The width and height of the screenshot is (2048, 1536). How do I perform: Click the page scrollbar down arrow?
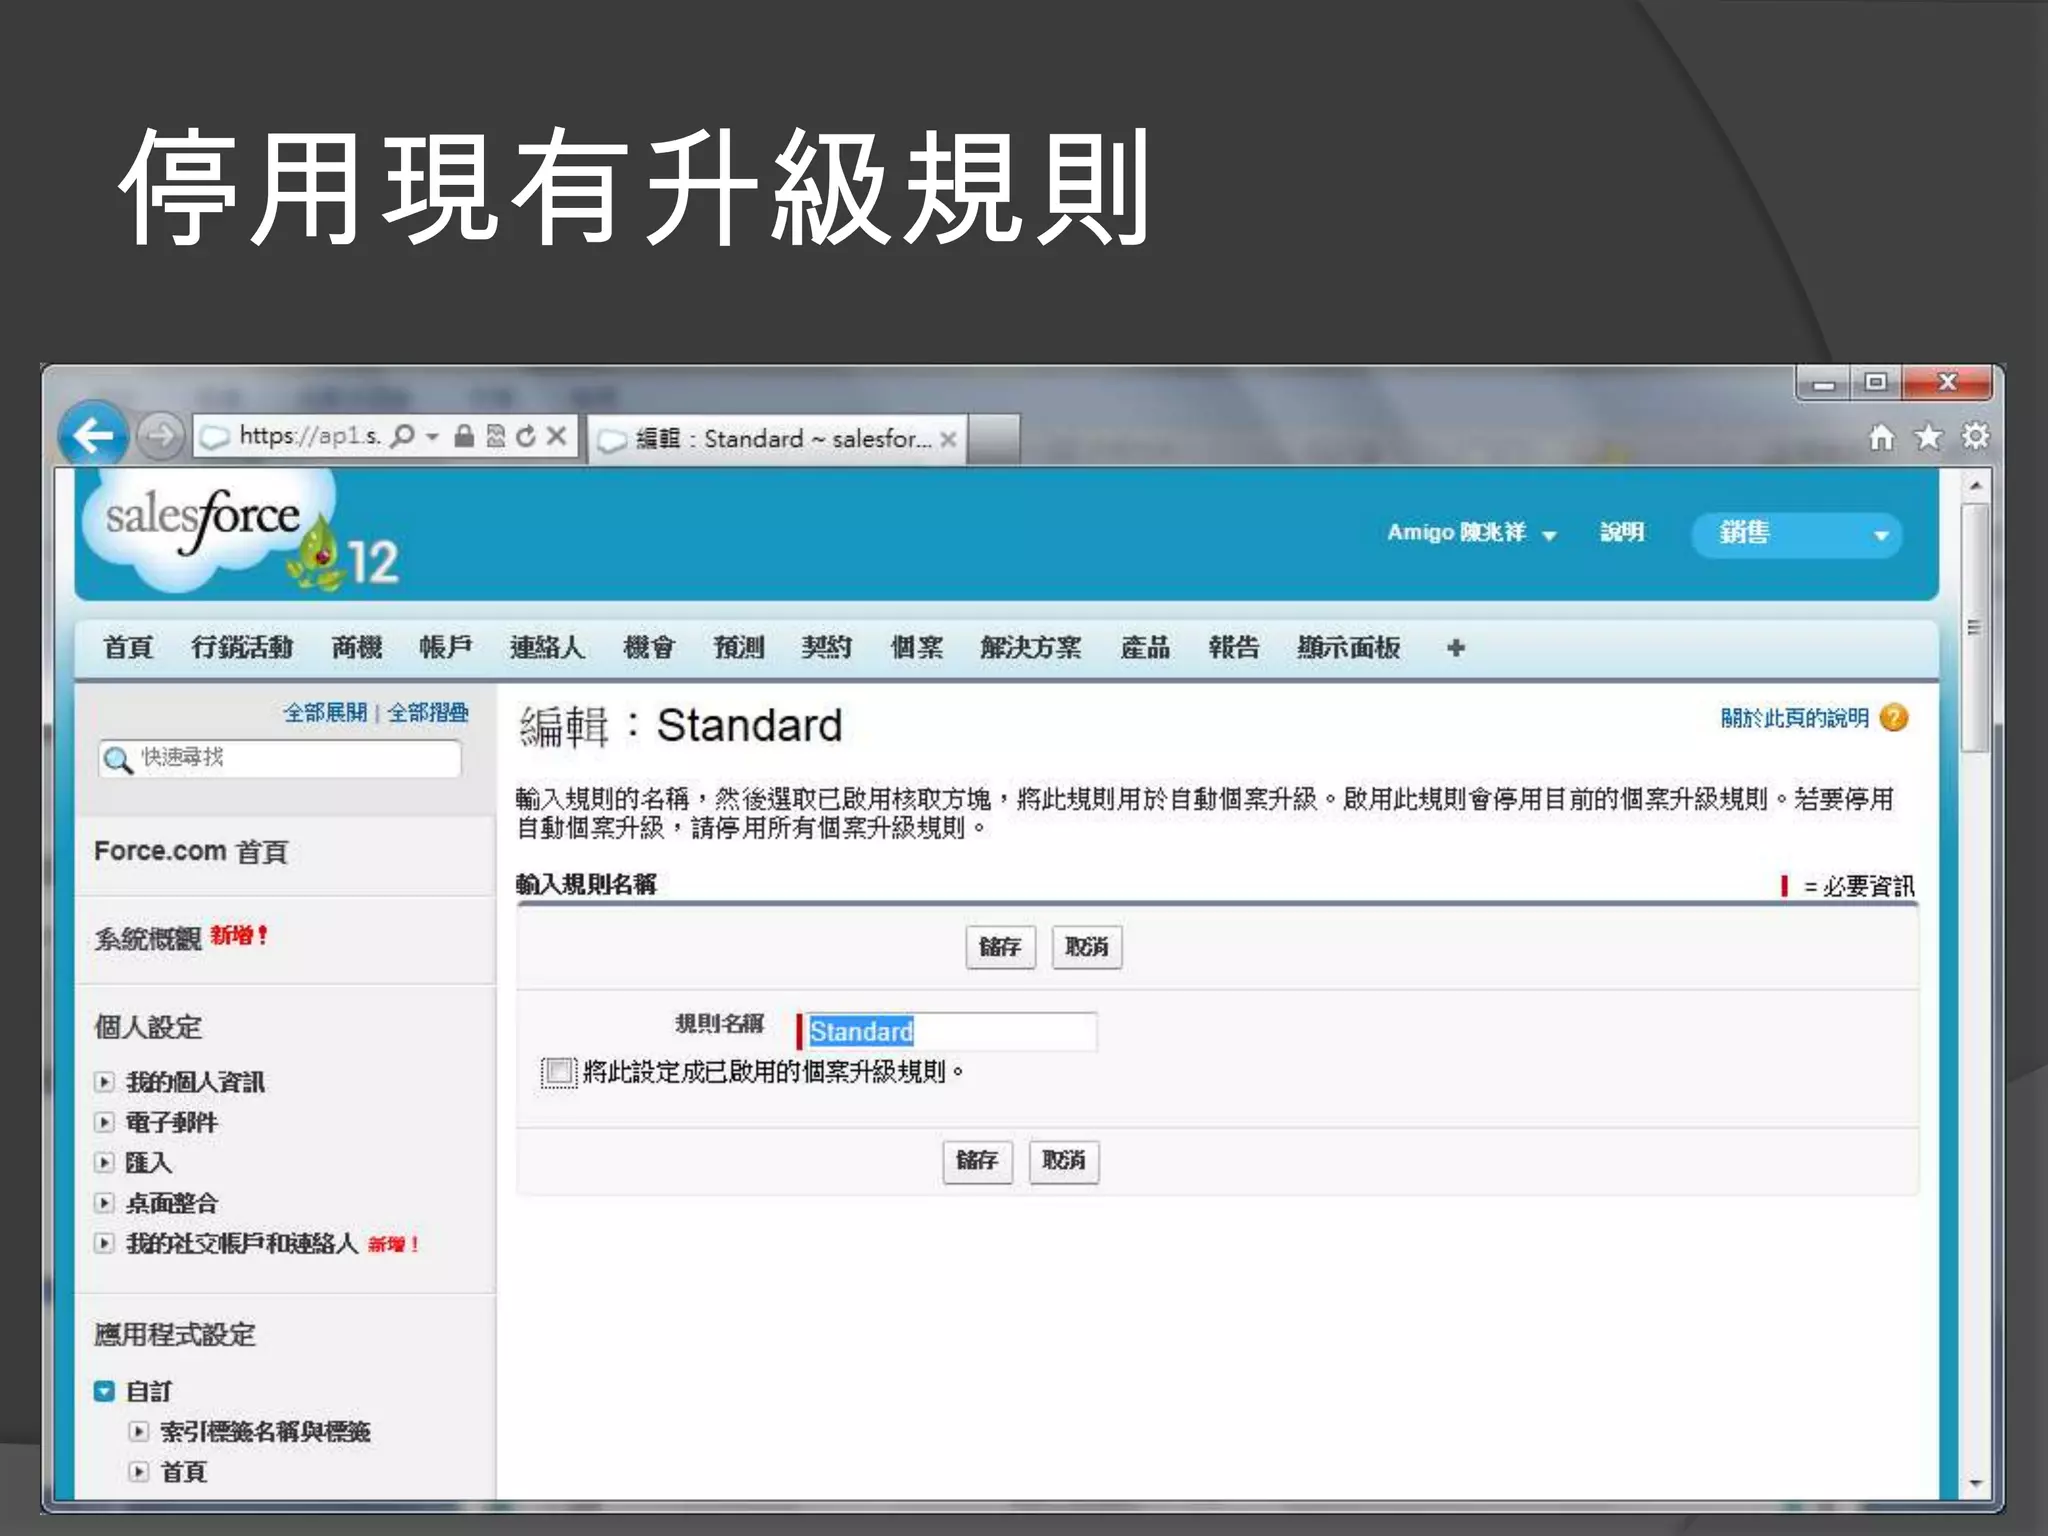tap(1975, 1484)
